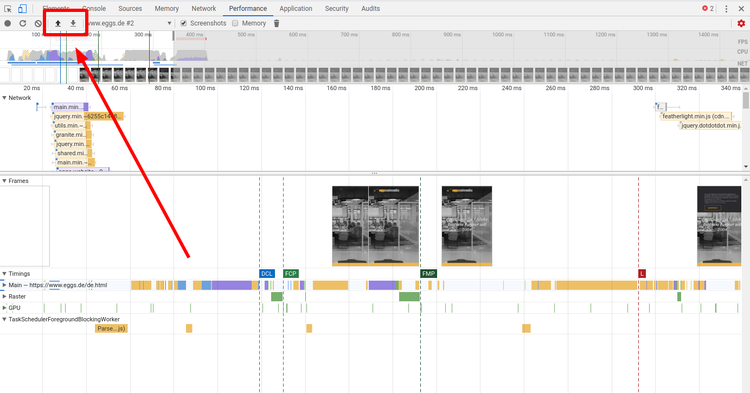This screenshot has height=393, width=750.
Task: Select the jquery.min network request bar
Action: (88, 116)
